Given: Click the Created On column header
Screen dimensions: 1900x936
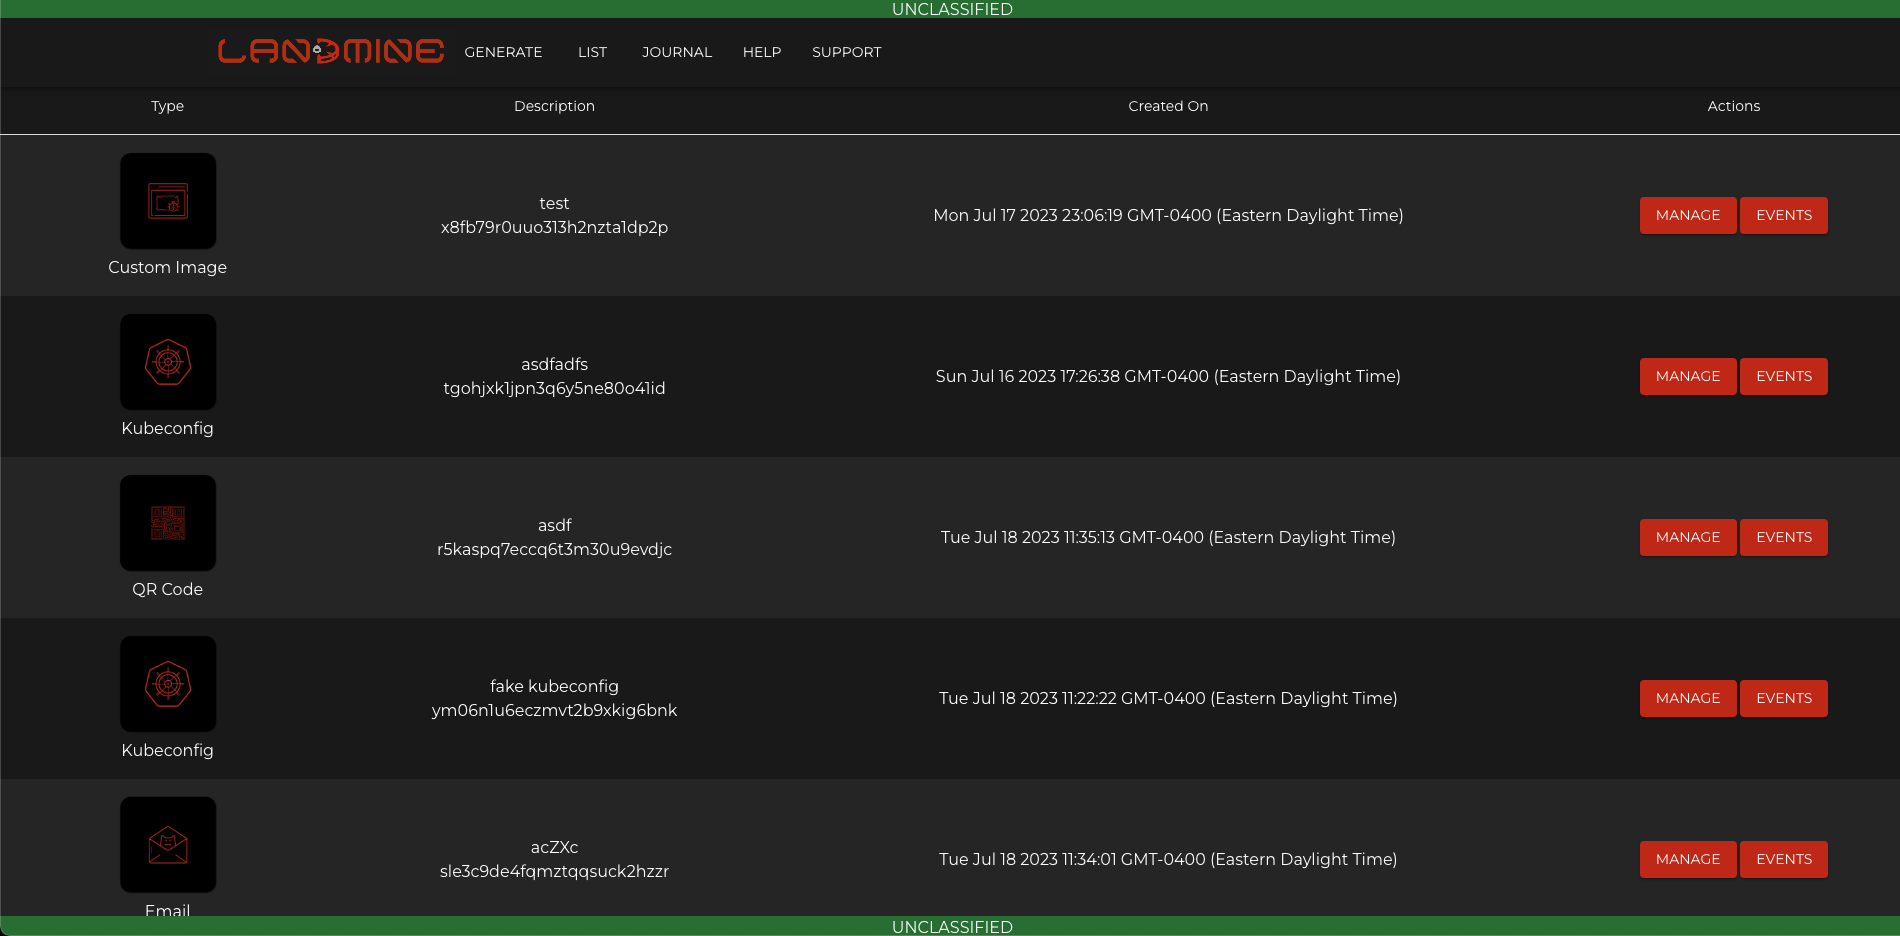Looking at the screenshot, I should pos(1168,106).
